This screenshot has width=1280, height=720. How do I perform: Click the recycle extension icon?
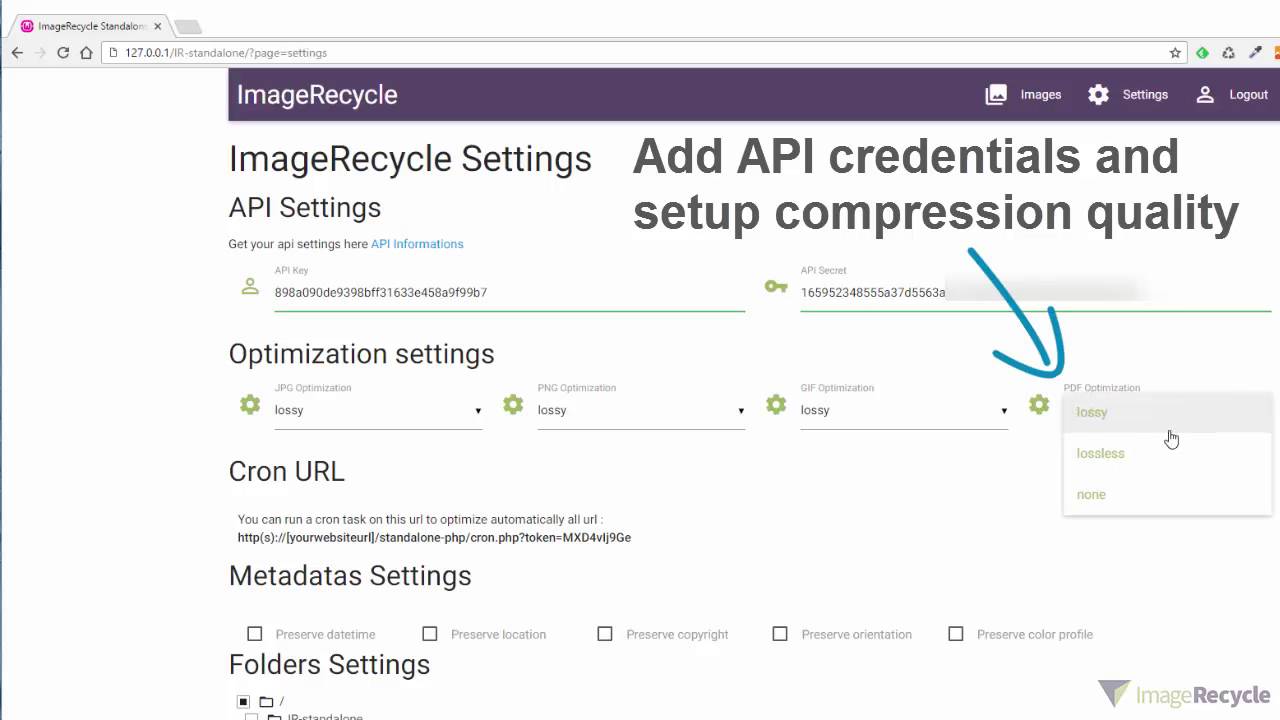1228,53
